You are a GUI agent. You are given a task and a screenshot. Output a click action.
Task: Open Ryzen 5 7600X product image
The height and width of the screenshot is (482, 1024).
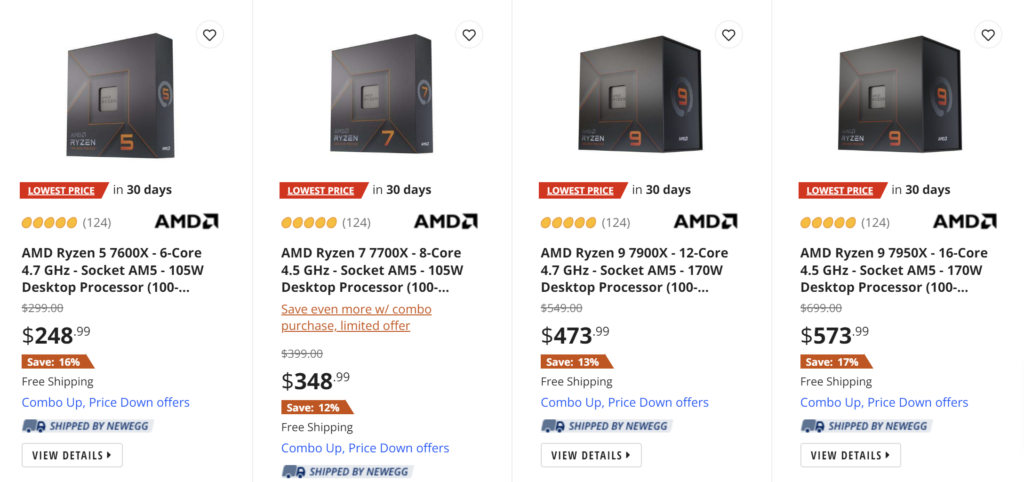(x=120, y=92)
